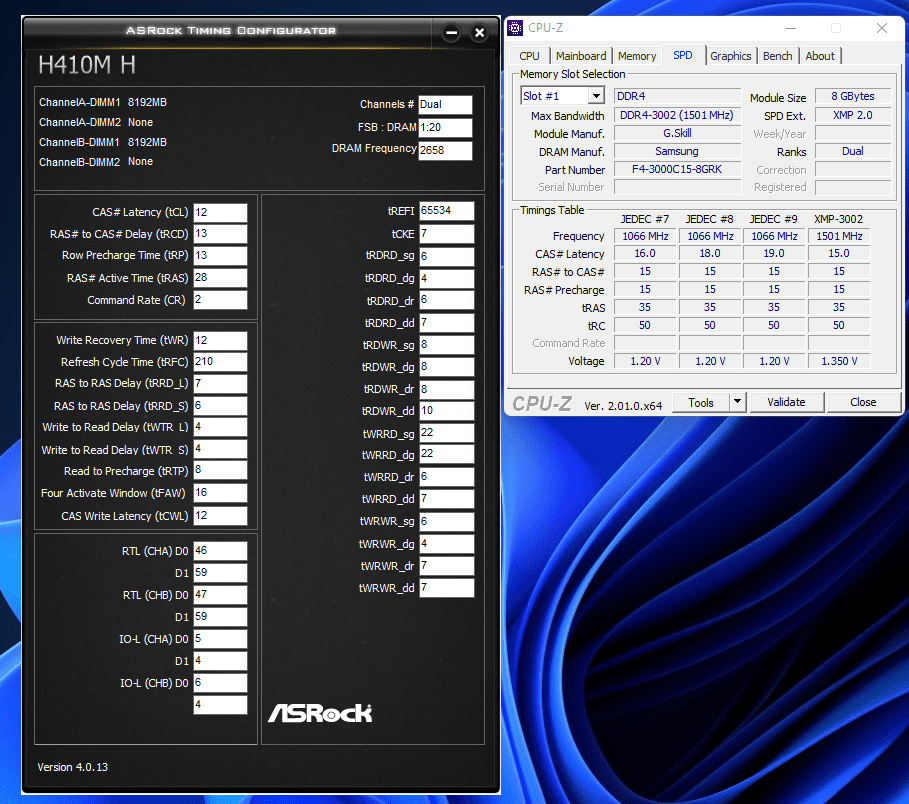Click the tWRRD_sg field showing 22
The image size is (909, 804).
point(446,433)
